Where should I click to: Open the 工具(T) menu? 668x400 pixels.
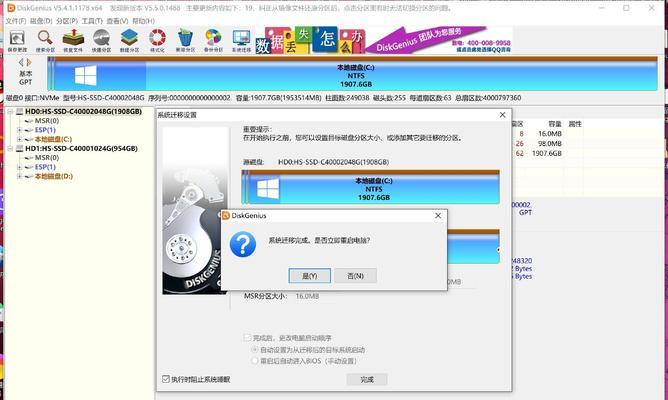pyautogui.click(x=92, y=21)
